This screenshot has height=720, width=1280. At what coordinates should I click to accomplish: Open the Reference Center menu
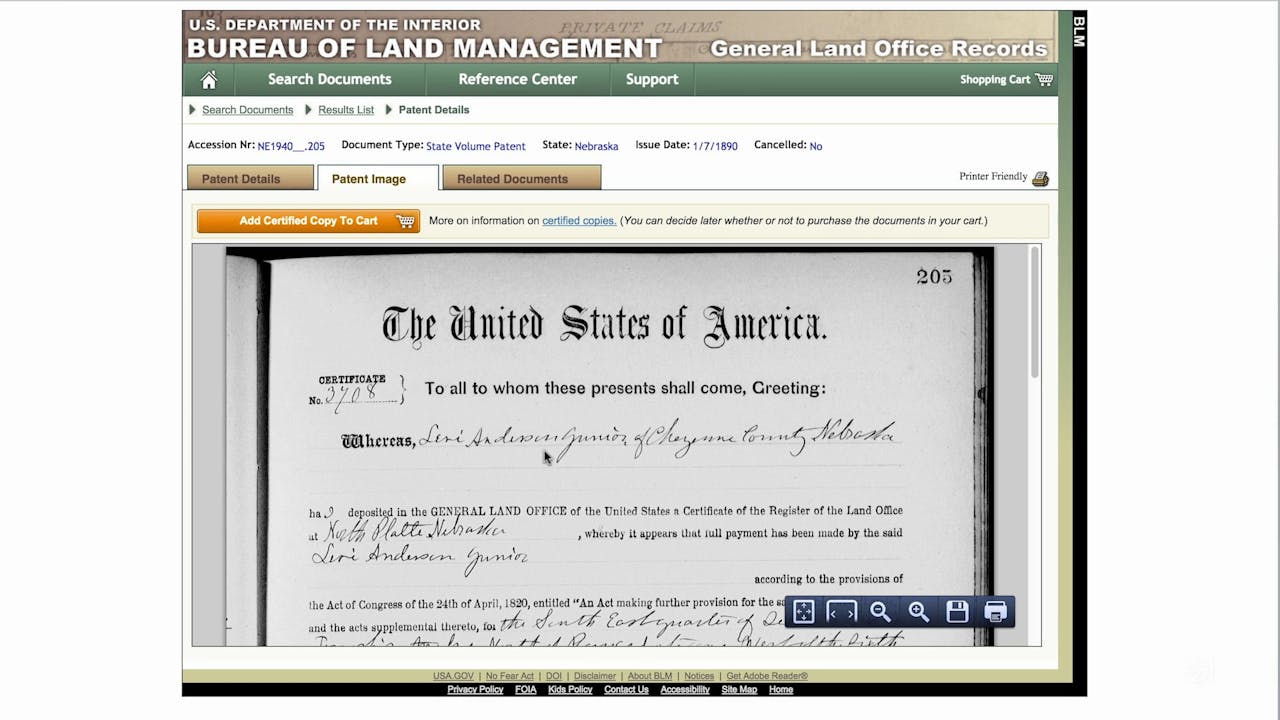pyautogui.click(x=517, y=79)
